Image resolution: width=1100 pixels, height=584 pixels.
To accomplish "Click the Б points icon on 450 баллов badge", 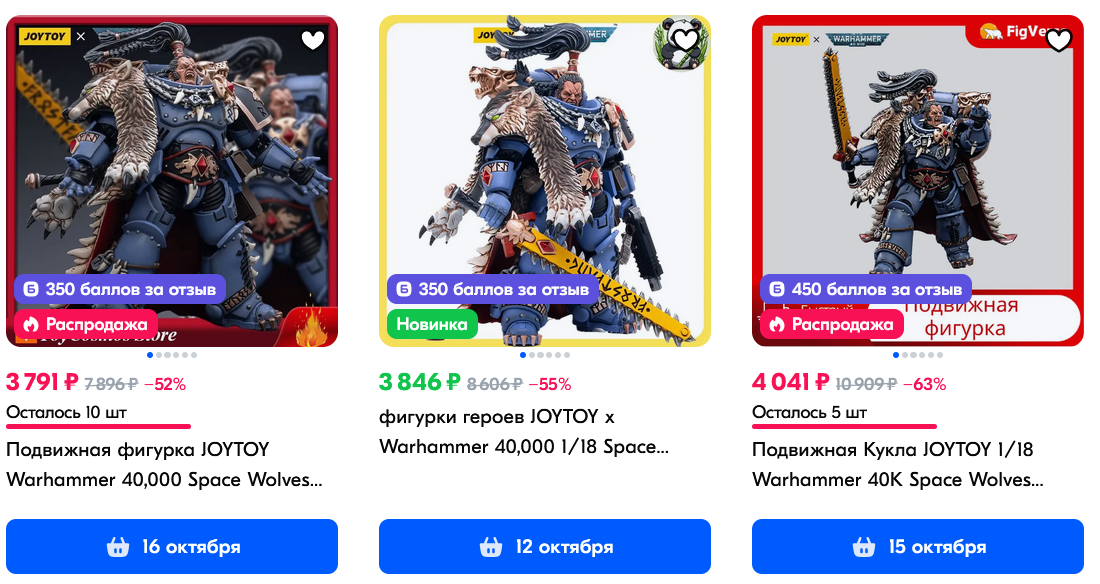I will coord(777,289).
